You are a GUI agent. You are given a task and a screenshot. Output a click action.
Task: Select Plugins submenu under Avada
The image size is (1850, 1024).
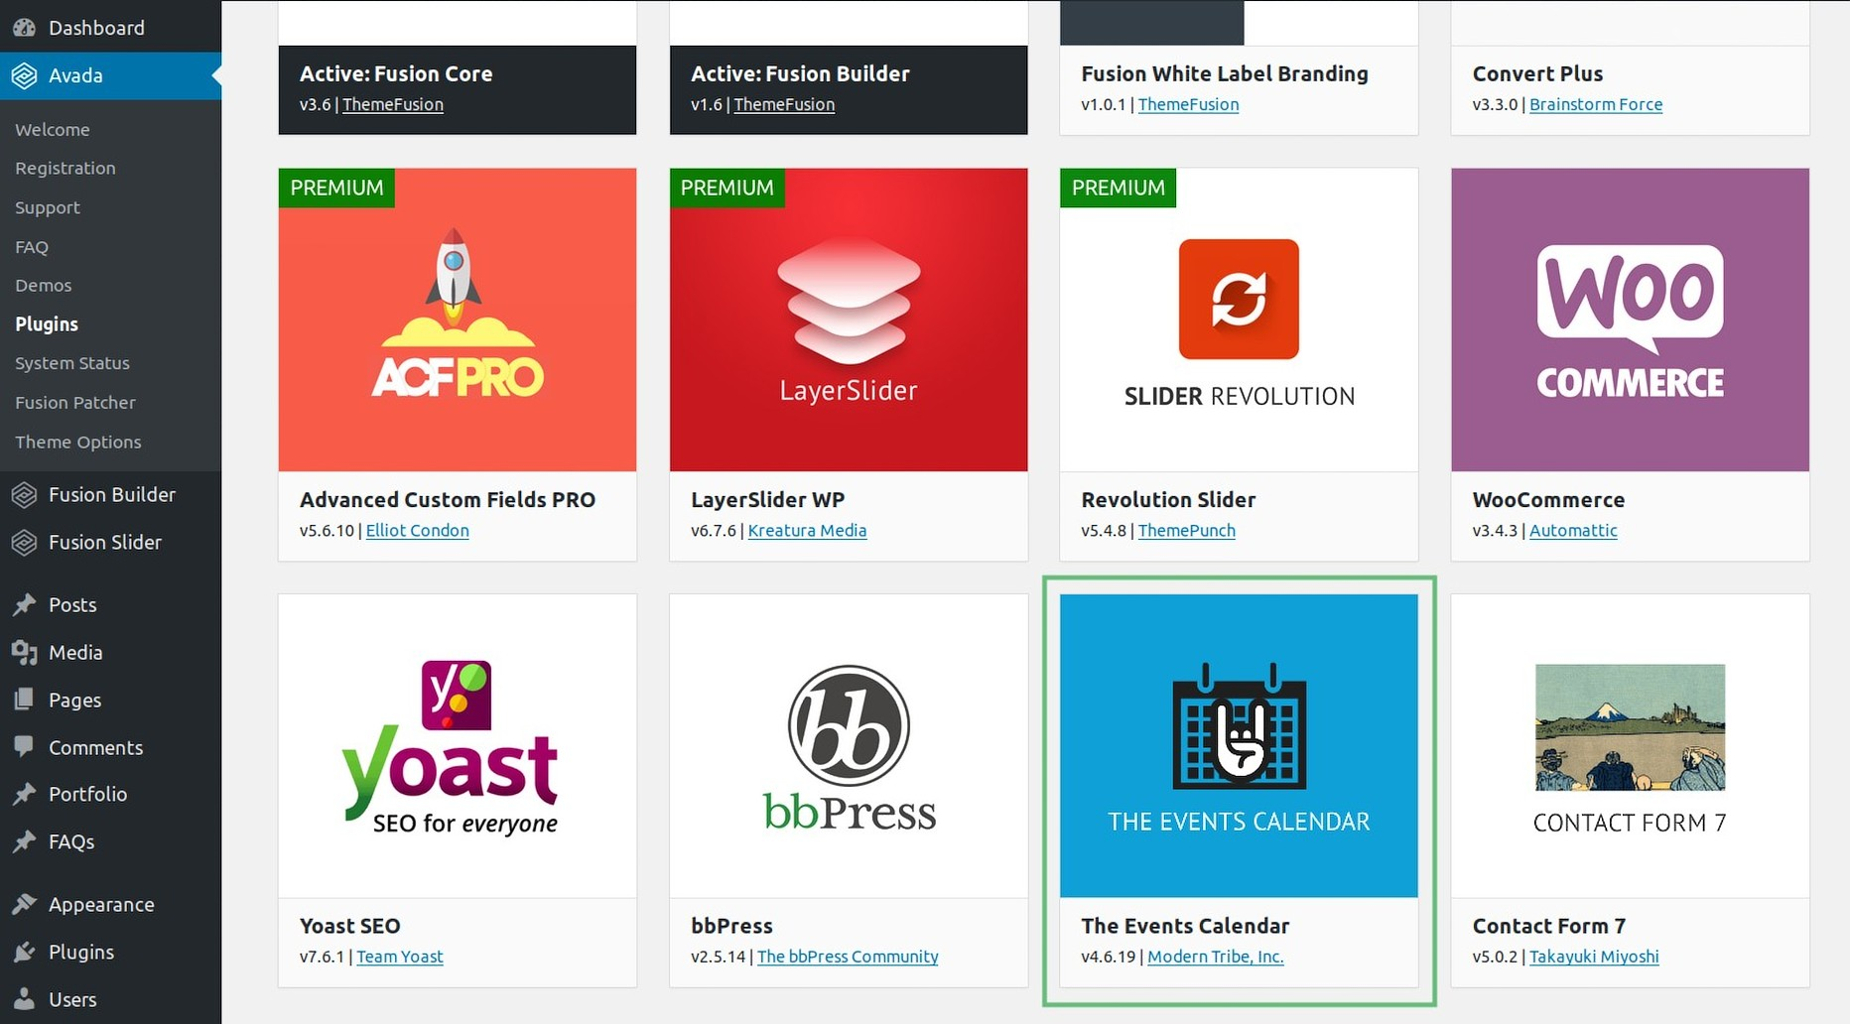coord(46,324)
